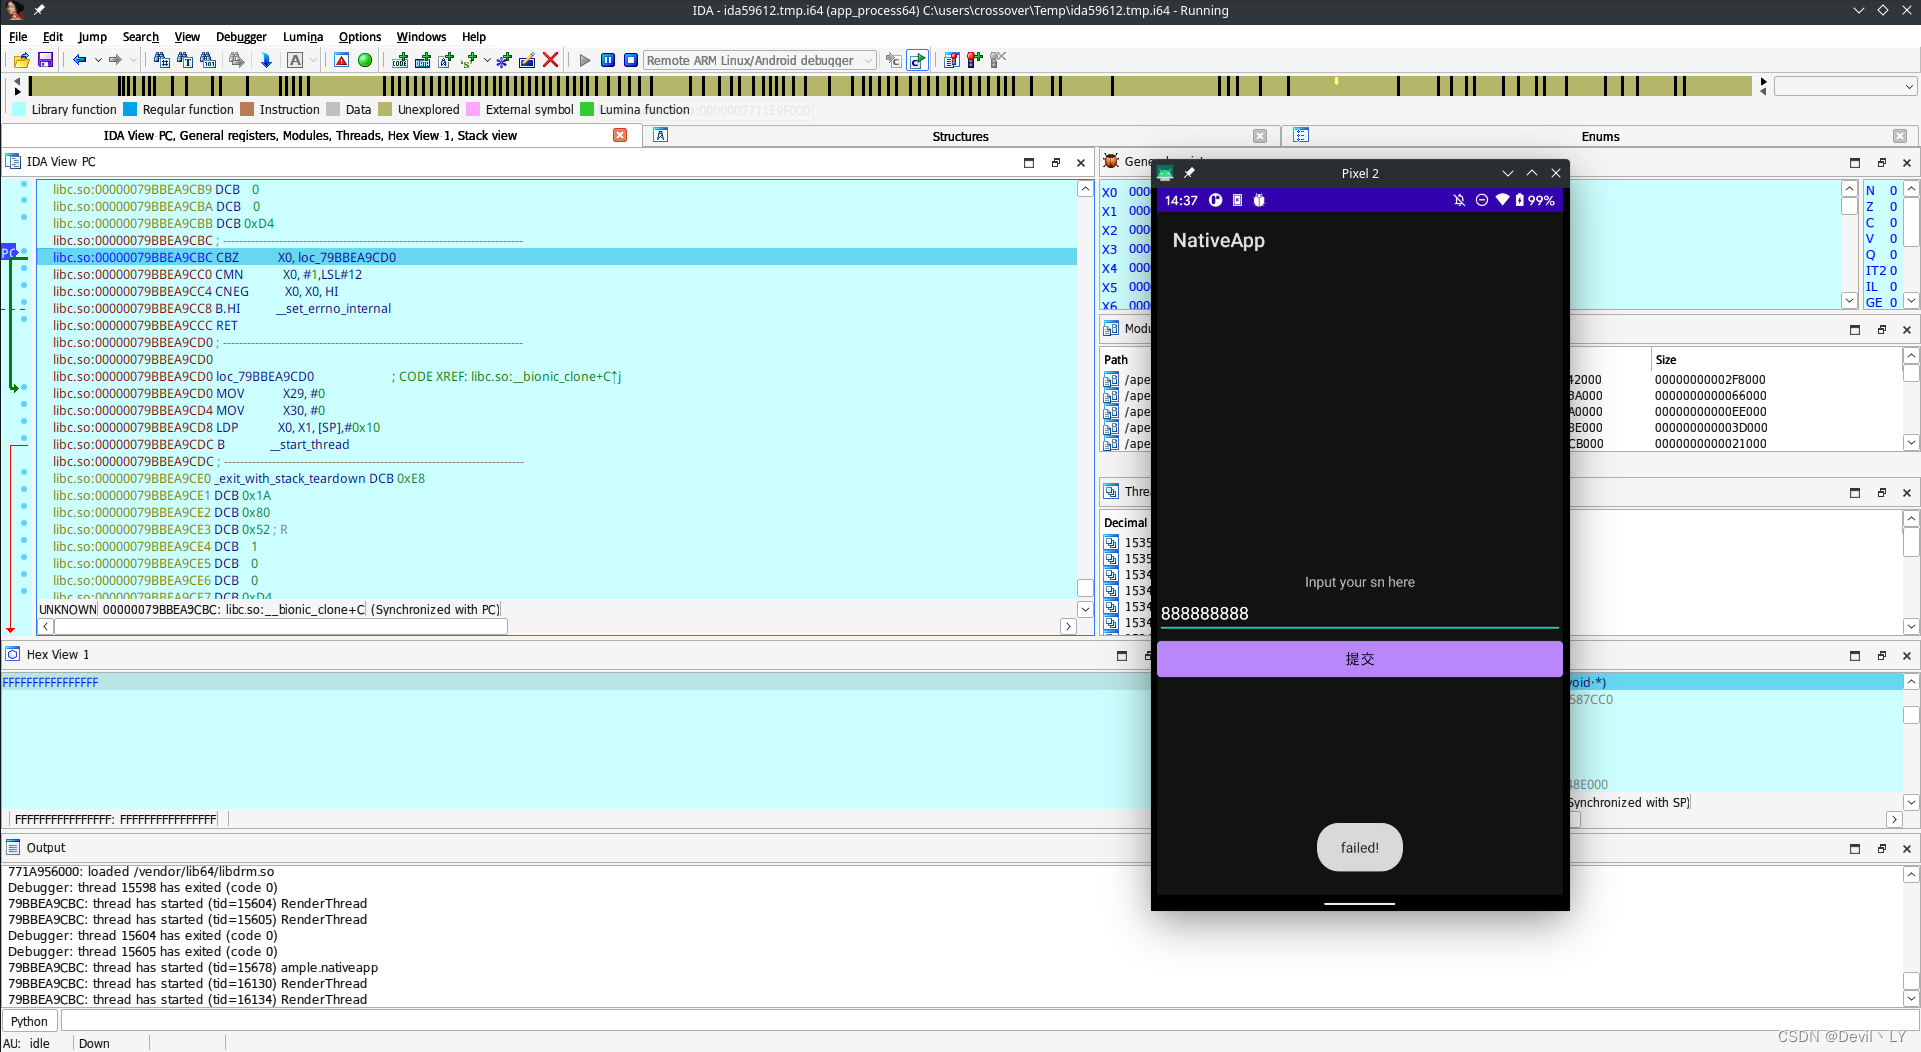Open the Windows menu
This screenshot has height=1052, width=1921.
(421, 36)
